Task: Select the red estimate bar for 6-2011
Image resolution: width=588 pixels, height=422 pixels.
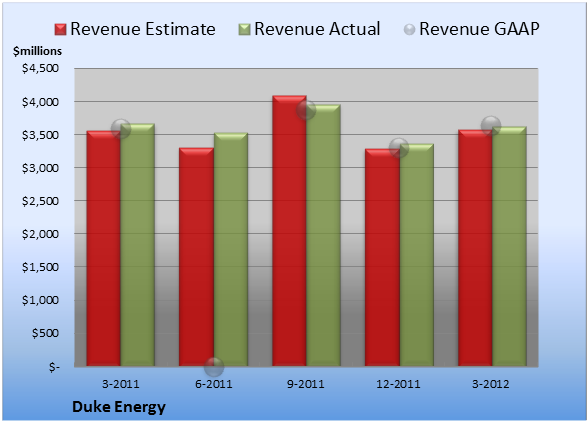Action: click(x=196, y=257)
